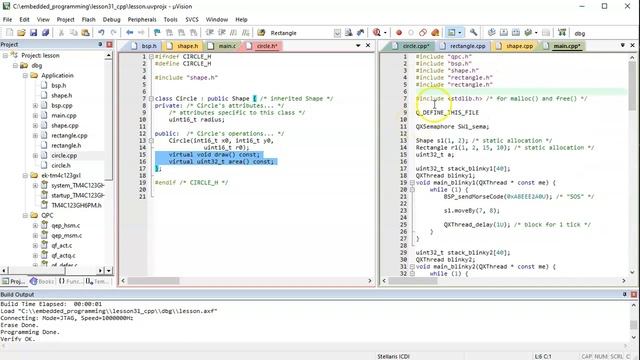The image size is (640, 360).
Task: Fold main_blinky2 function at line 31
Action: click(x=412, y=267)
